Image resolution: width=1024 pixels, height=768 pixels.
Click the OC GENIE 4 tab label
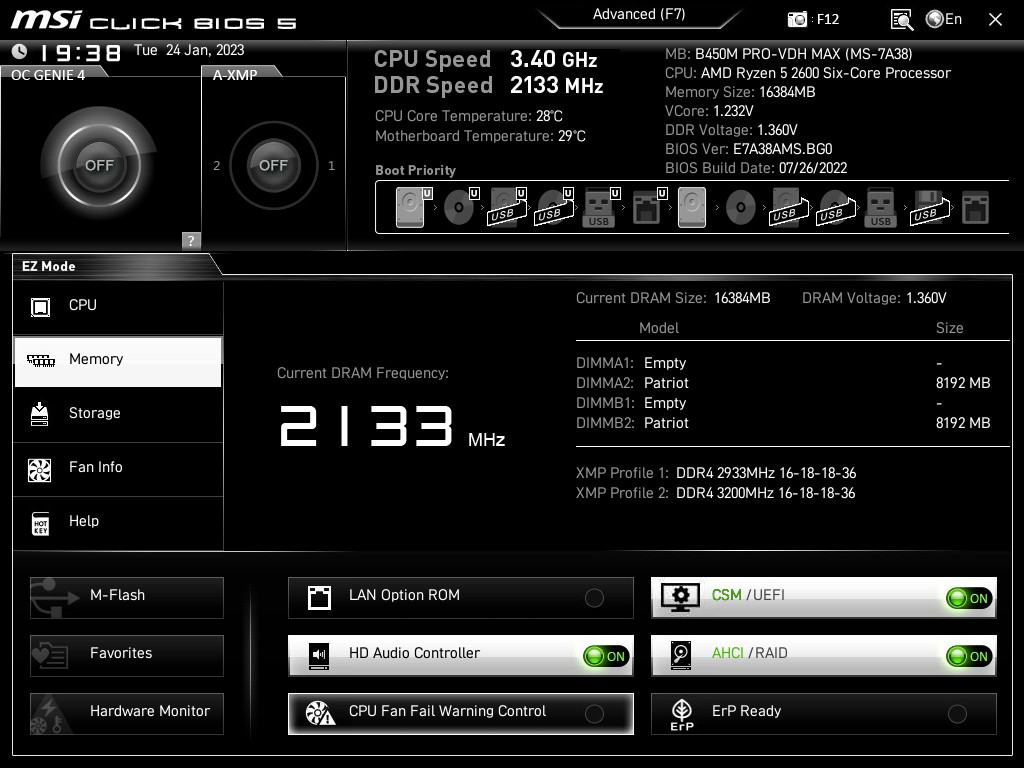click(48, 75)
